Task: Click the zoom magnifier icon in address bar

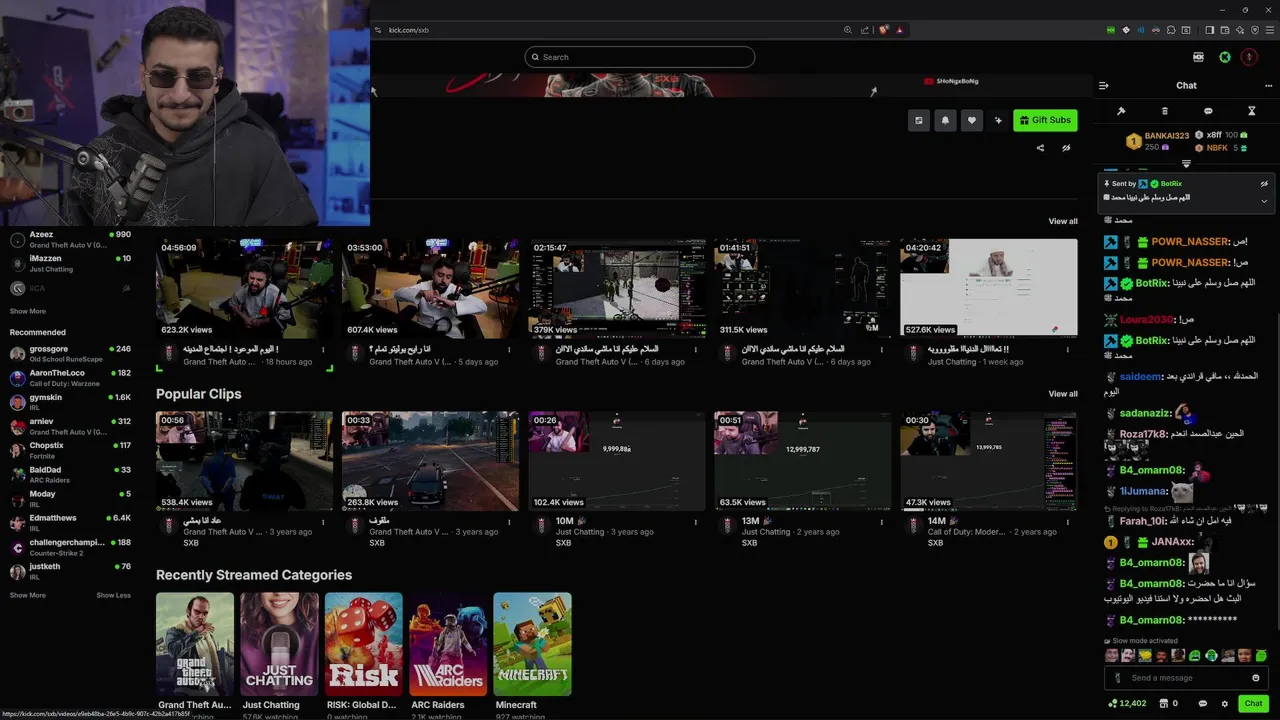Action: click(x=848, y=30)
